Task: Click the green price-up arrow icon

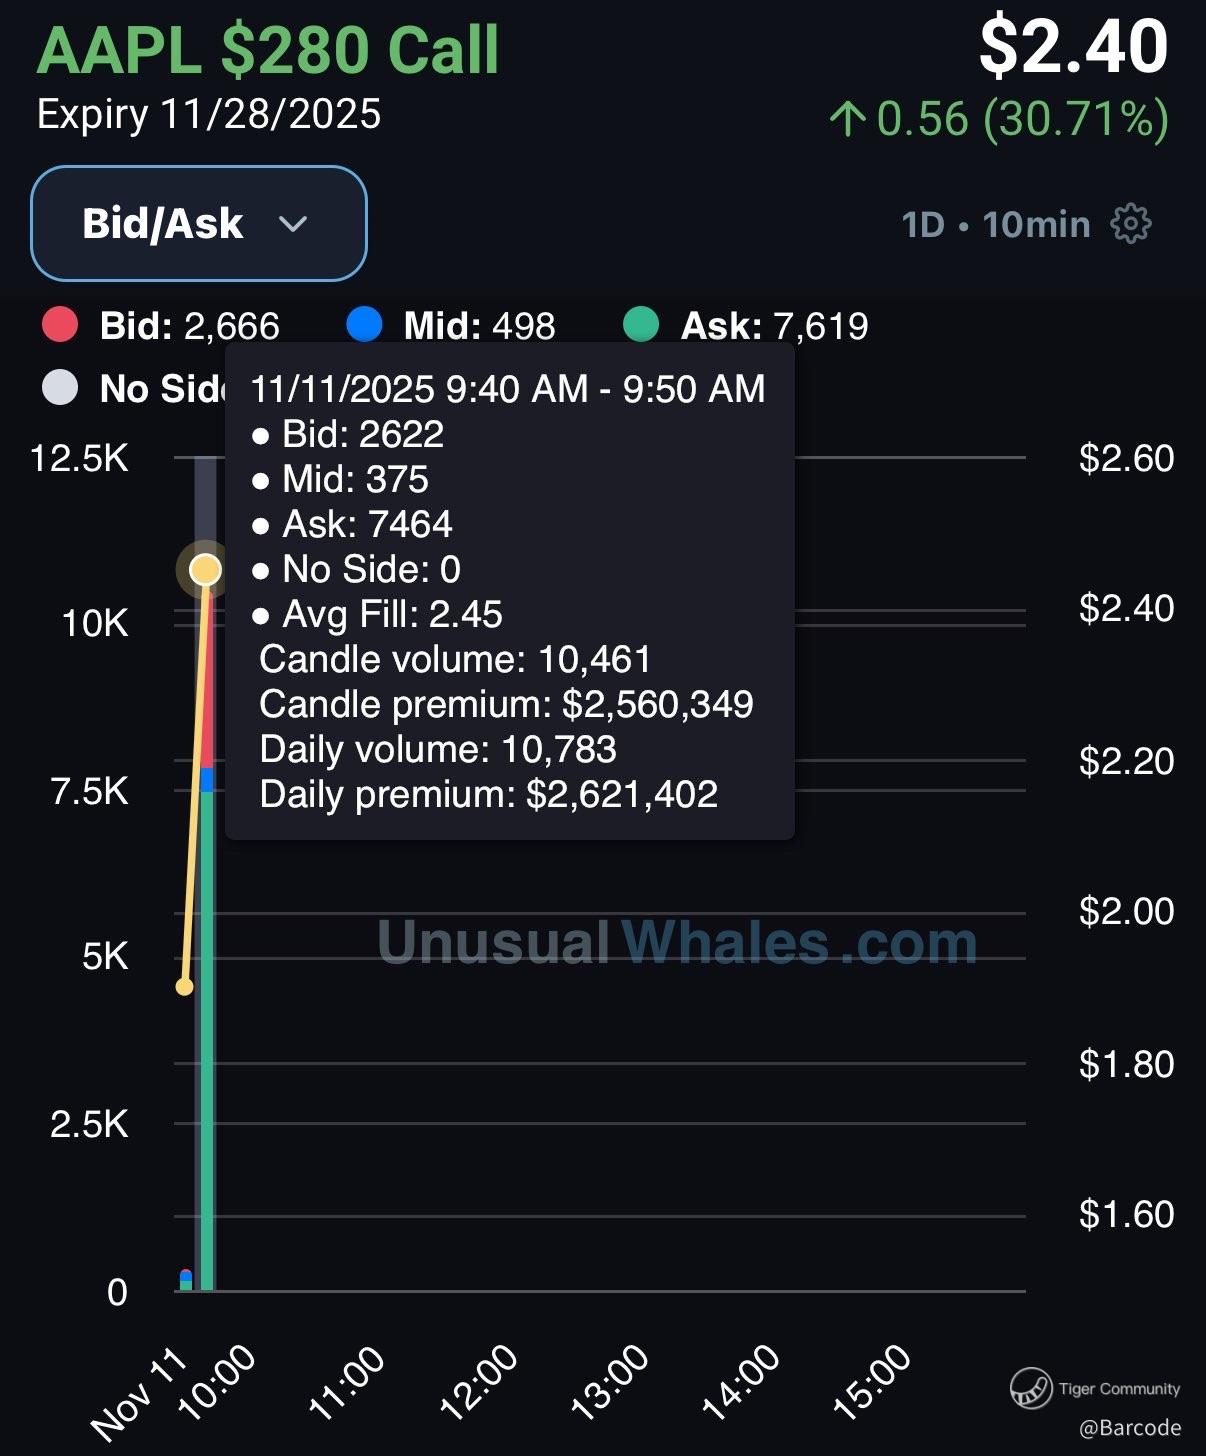Action: [x=847, y=119]
